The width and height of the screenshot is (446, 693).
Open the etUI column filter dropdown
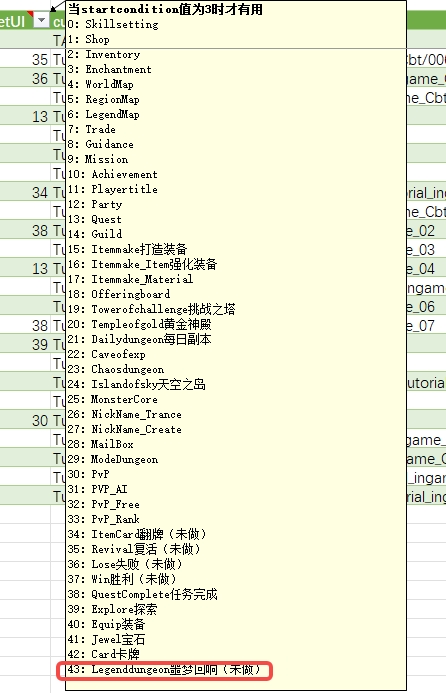click(42, 20)
